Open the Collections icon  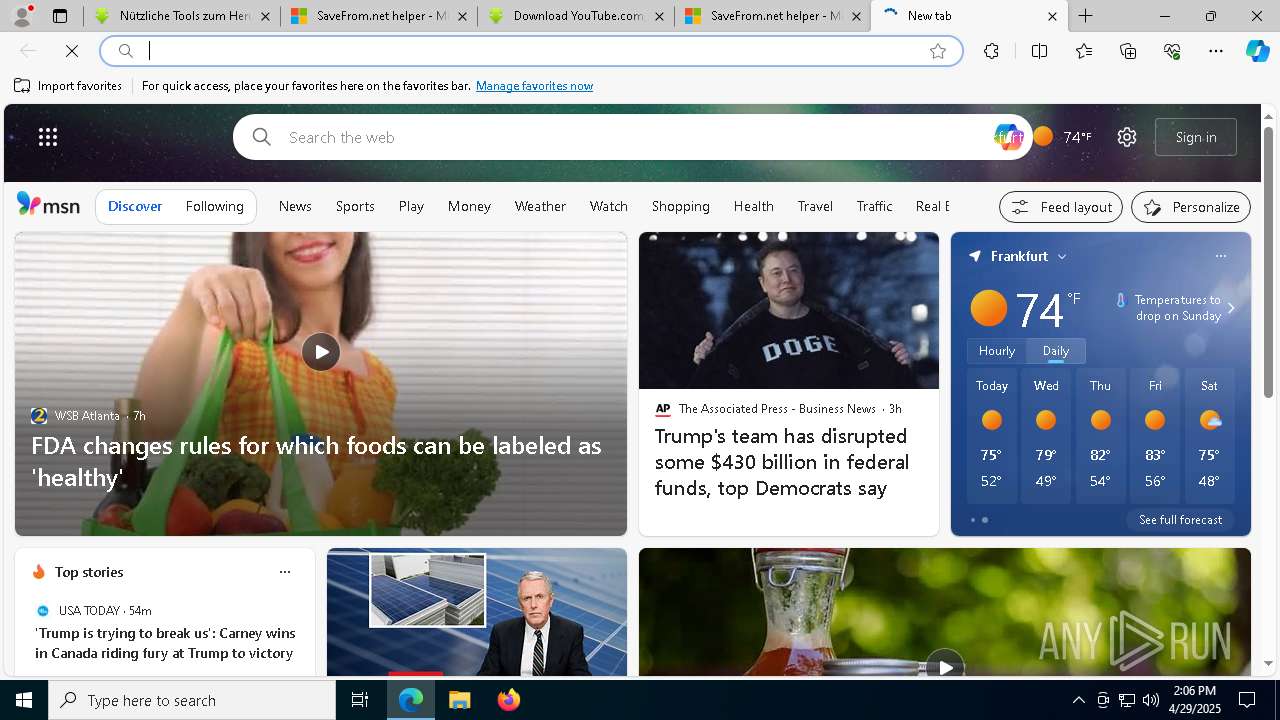coord(1128,51)
